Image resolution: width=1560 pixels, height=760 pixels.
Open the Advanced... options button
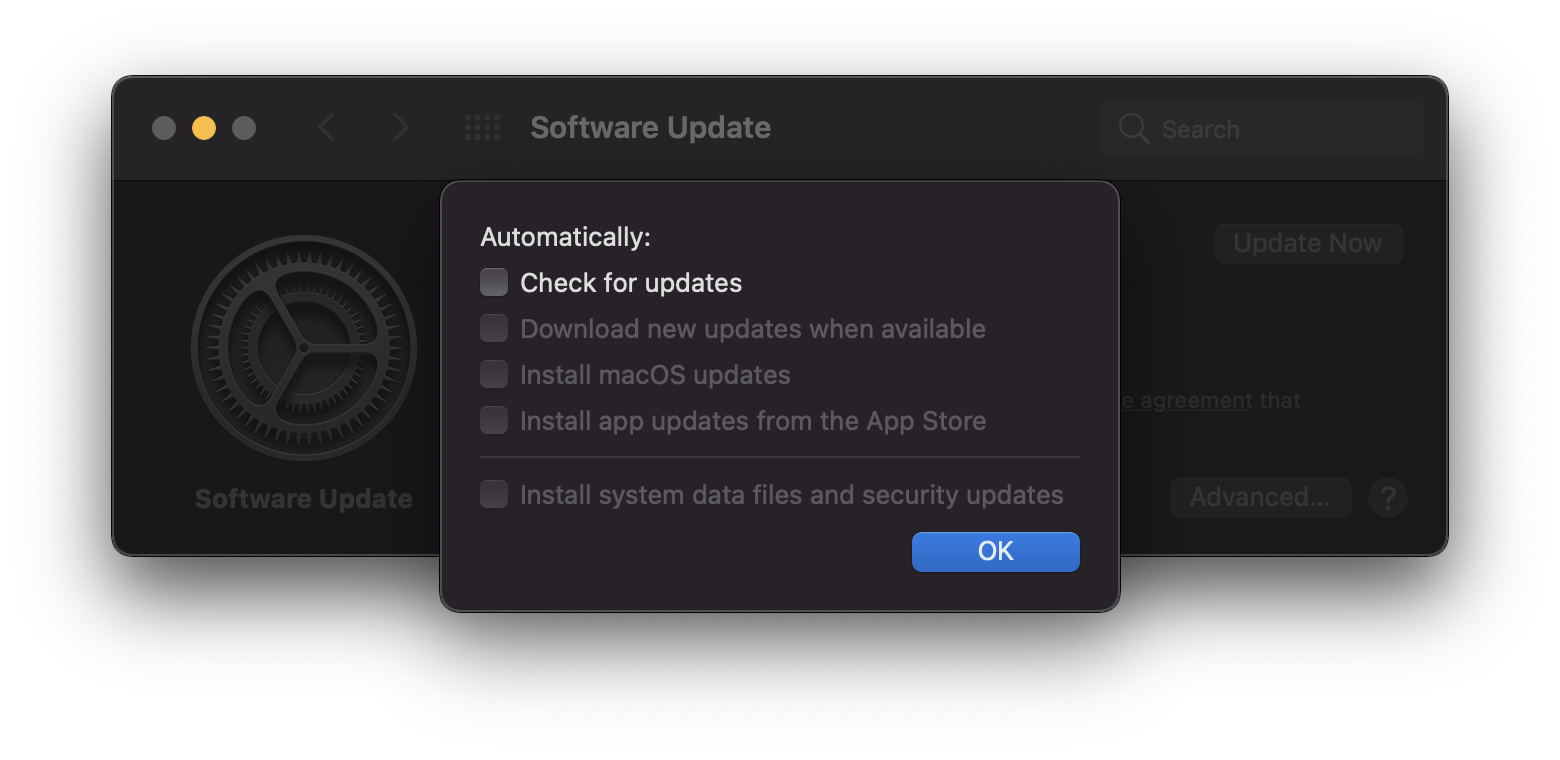1260,497
